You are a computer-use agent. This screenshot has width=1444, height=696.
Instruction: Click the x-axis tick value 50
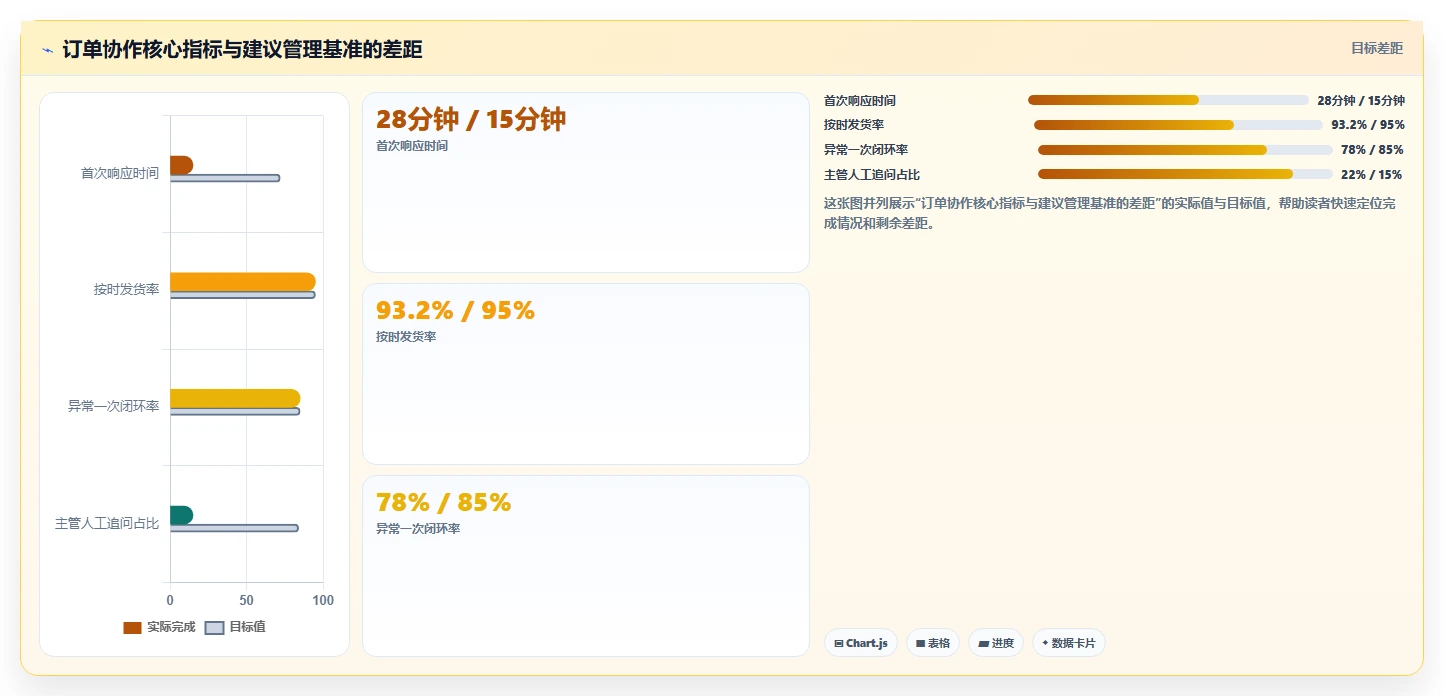click(x=246, y=600)
